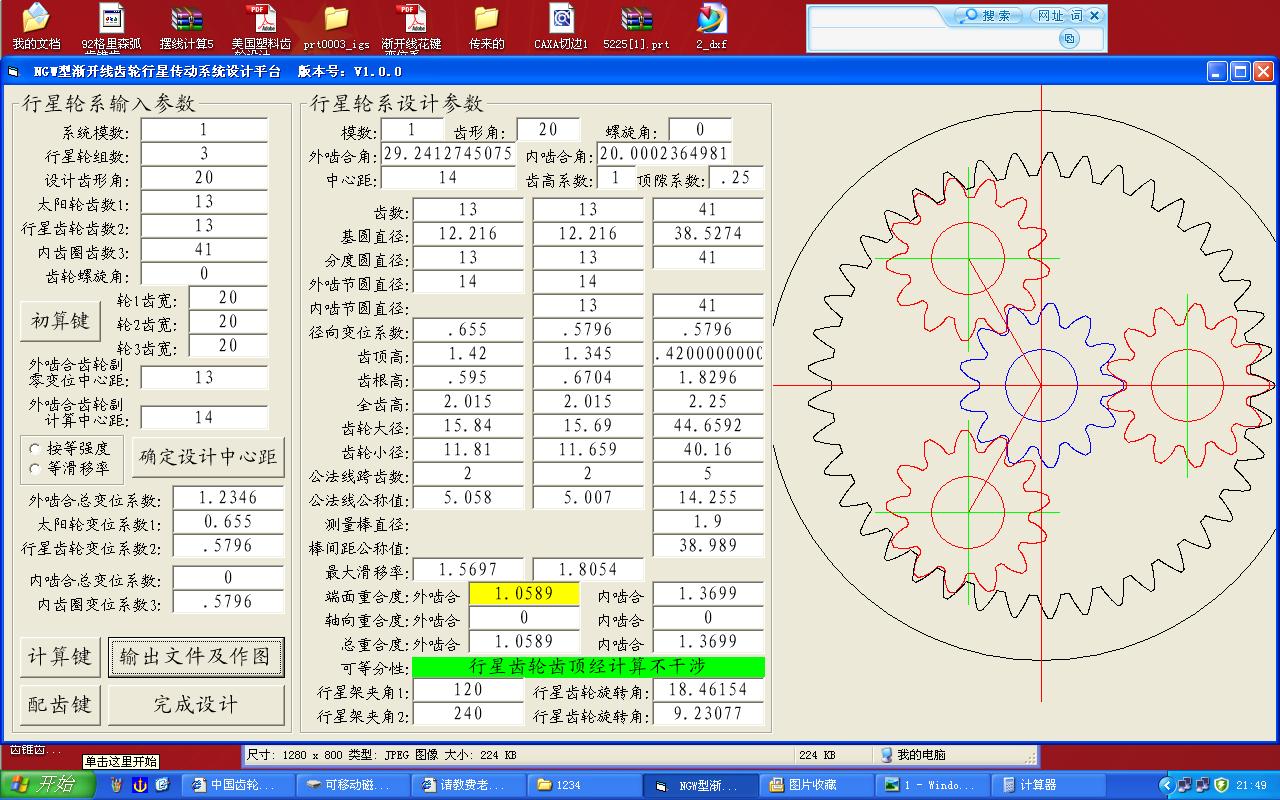
Task: Open the 渐开线花键 PDF icon
Action: click(411, 26)
